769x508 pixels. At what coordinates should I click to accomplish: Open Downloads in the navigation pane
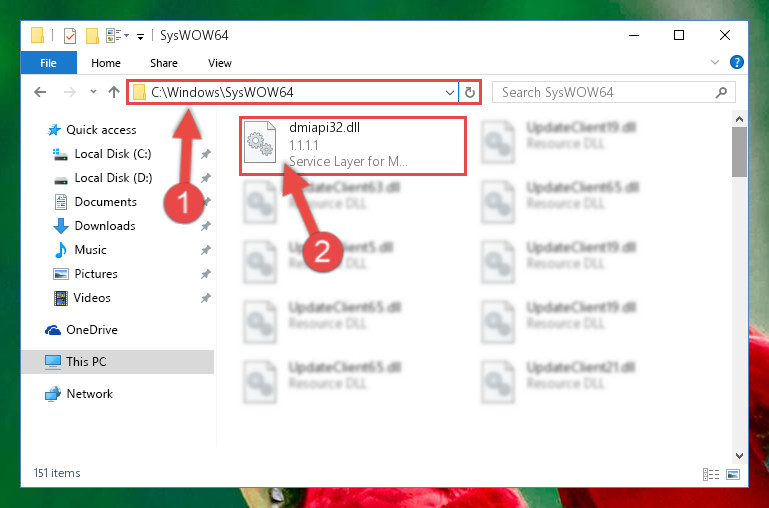pos(94,226)
